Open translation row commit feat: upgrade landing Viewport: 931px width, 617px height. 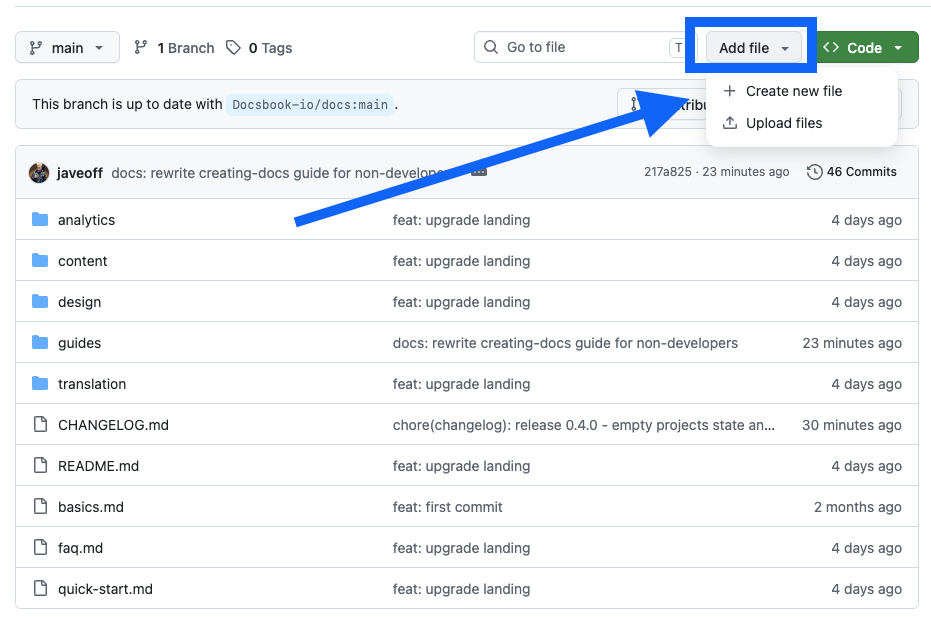[x=461, y=384]
